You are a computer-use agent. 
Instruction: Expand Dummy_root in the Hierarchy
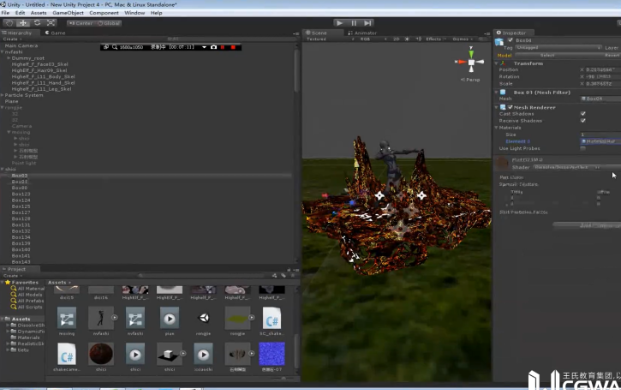[x=8, y=58]
